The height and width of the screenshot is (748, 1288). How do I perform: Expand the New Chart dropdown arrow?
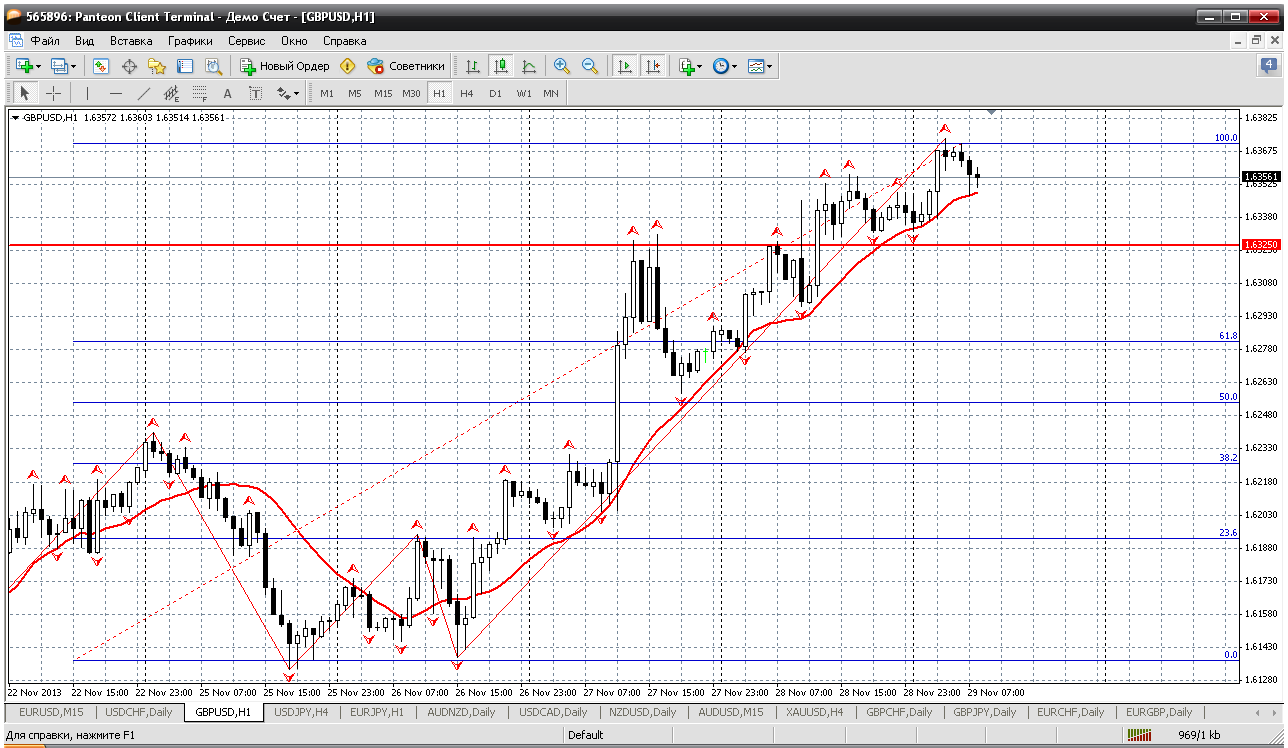coord(38,66)
